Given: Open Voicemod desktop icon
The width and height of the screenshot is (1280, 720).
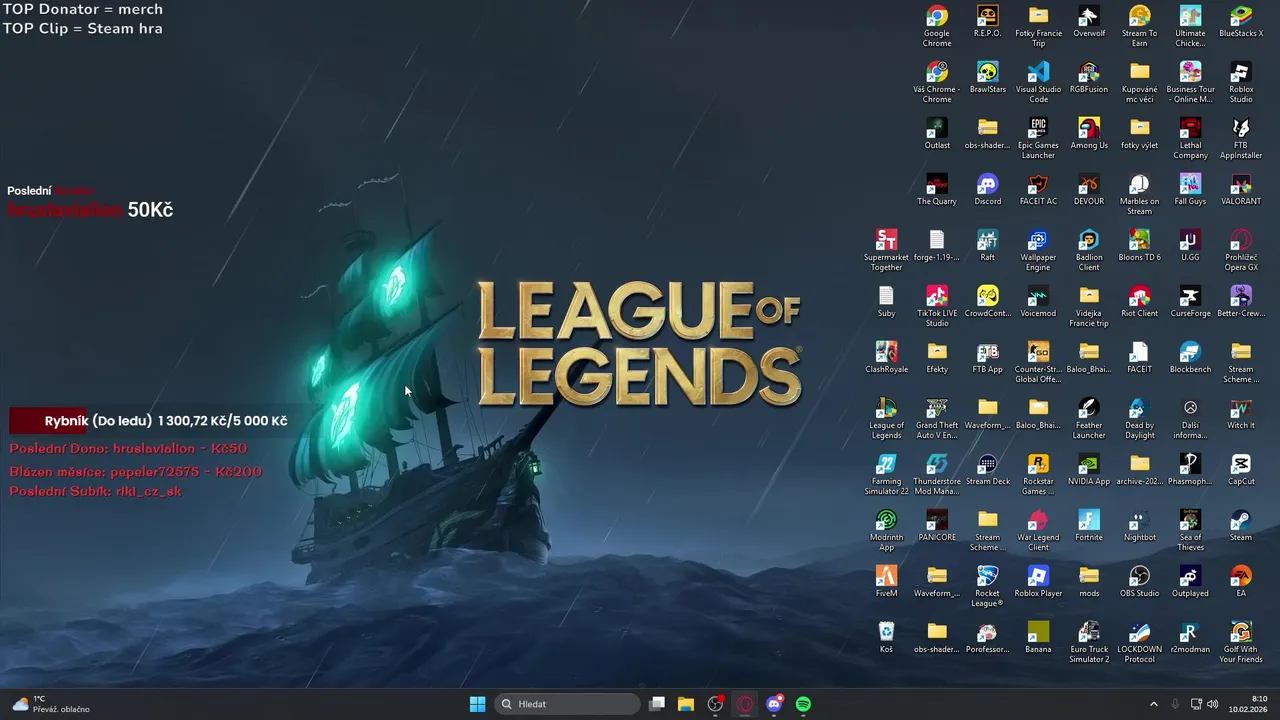Looking at the screenshot, I should (x=1038, y=302).
